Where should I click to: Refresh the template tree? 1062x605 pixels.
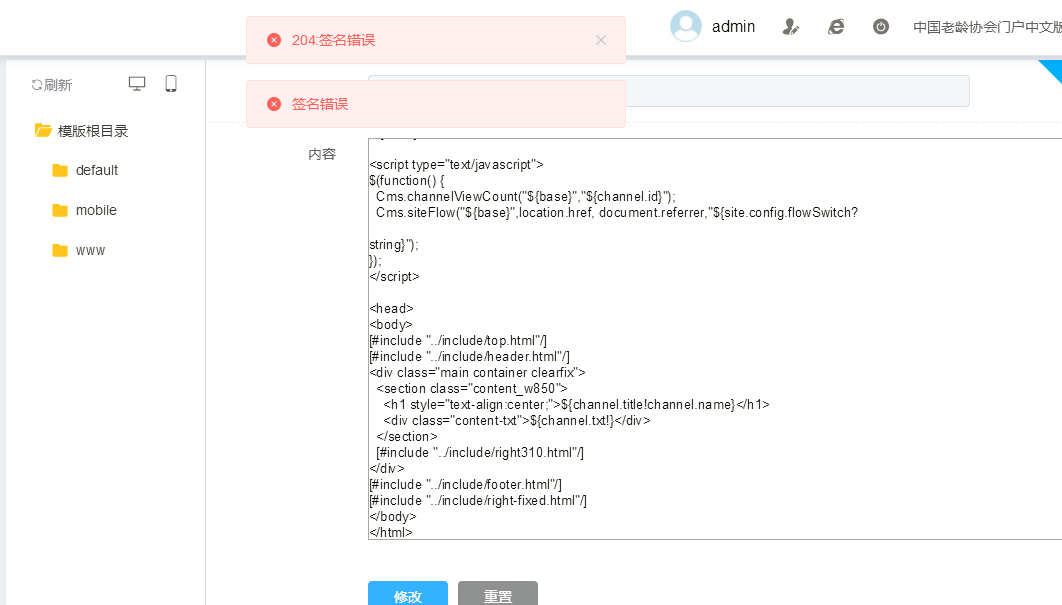click(51, 85)
